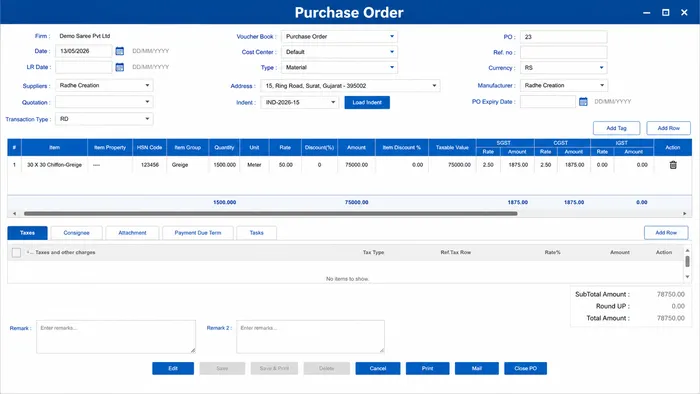Toggle the Taxes and other charges checkbox
This screenshot has height=394, width=700.
coord(17,253)
